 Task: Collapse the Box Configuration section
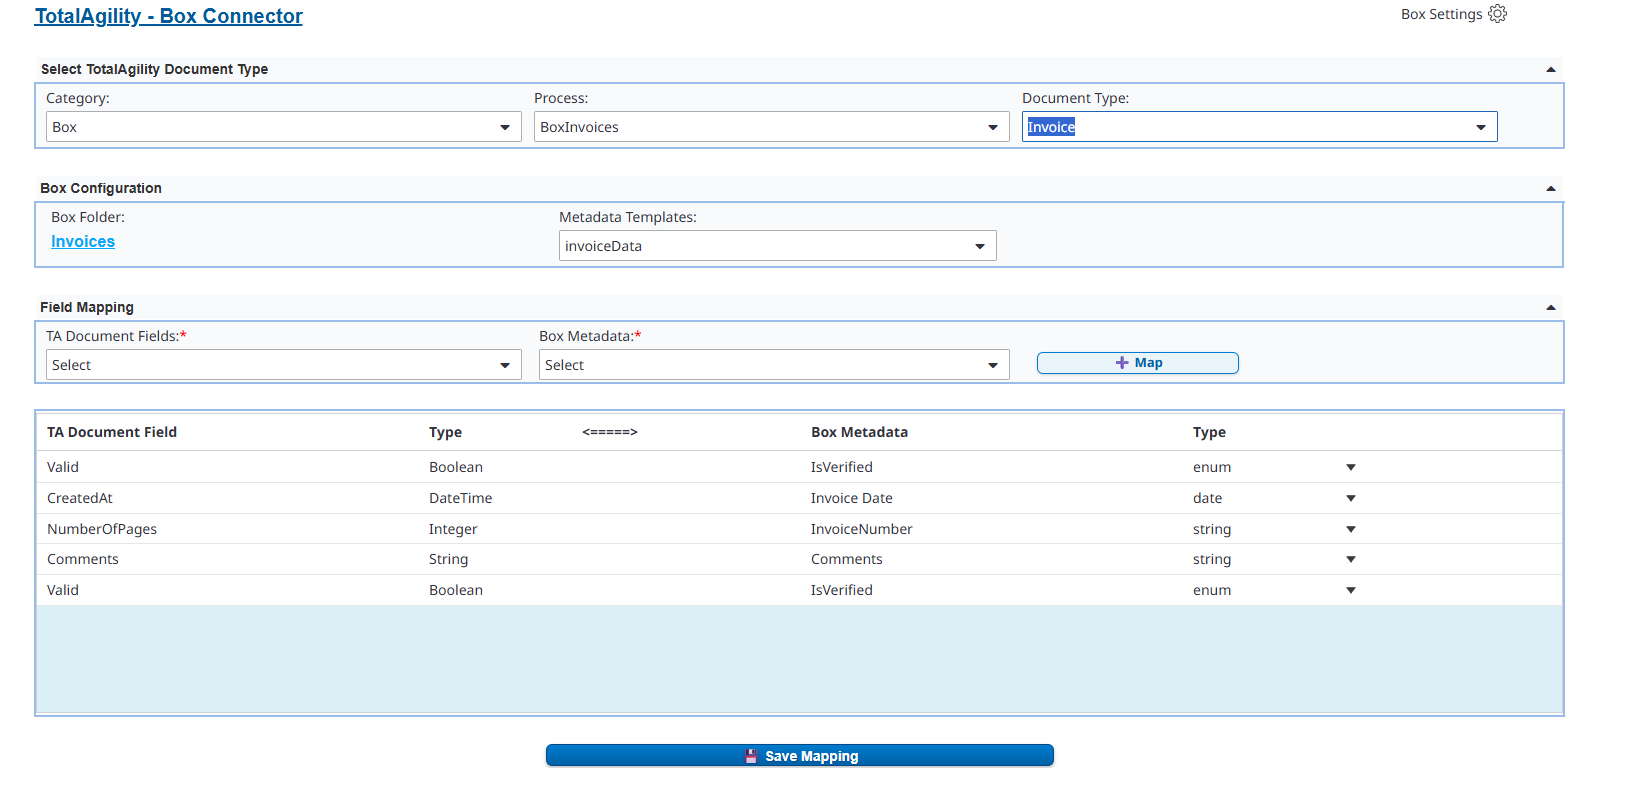point(1550,189)
